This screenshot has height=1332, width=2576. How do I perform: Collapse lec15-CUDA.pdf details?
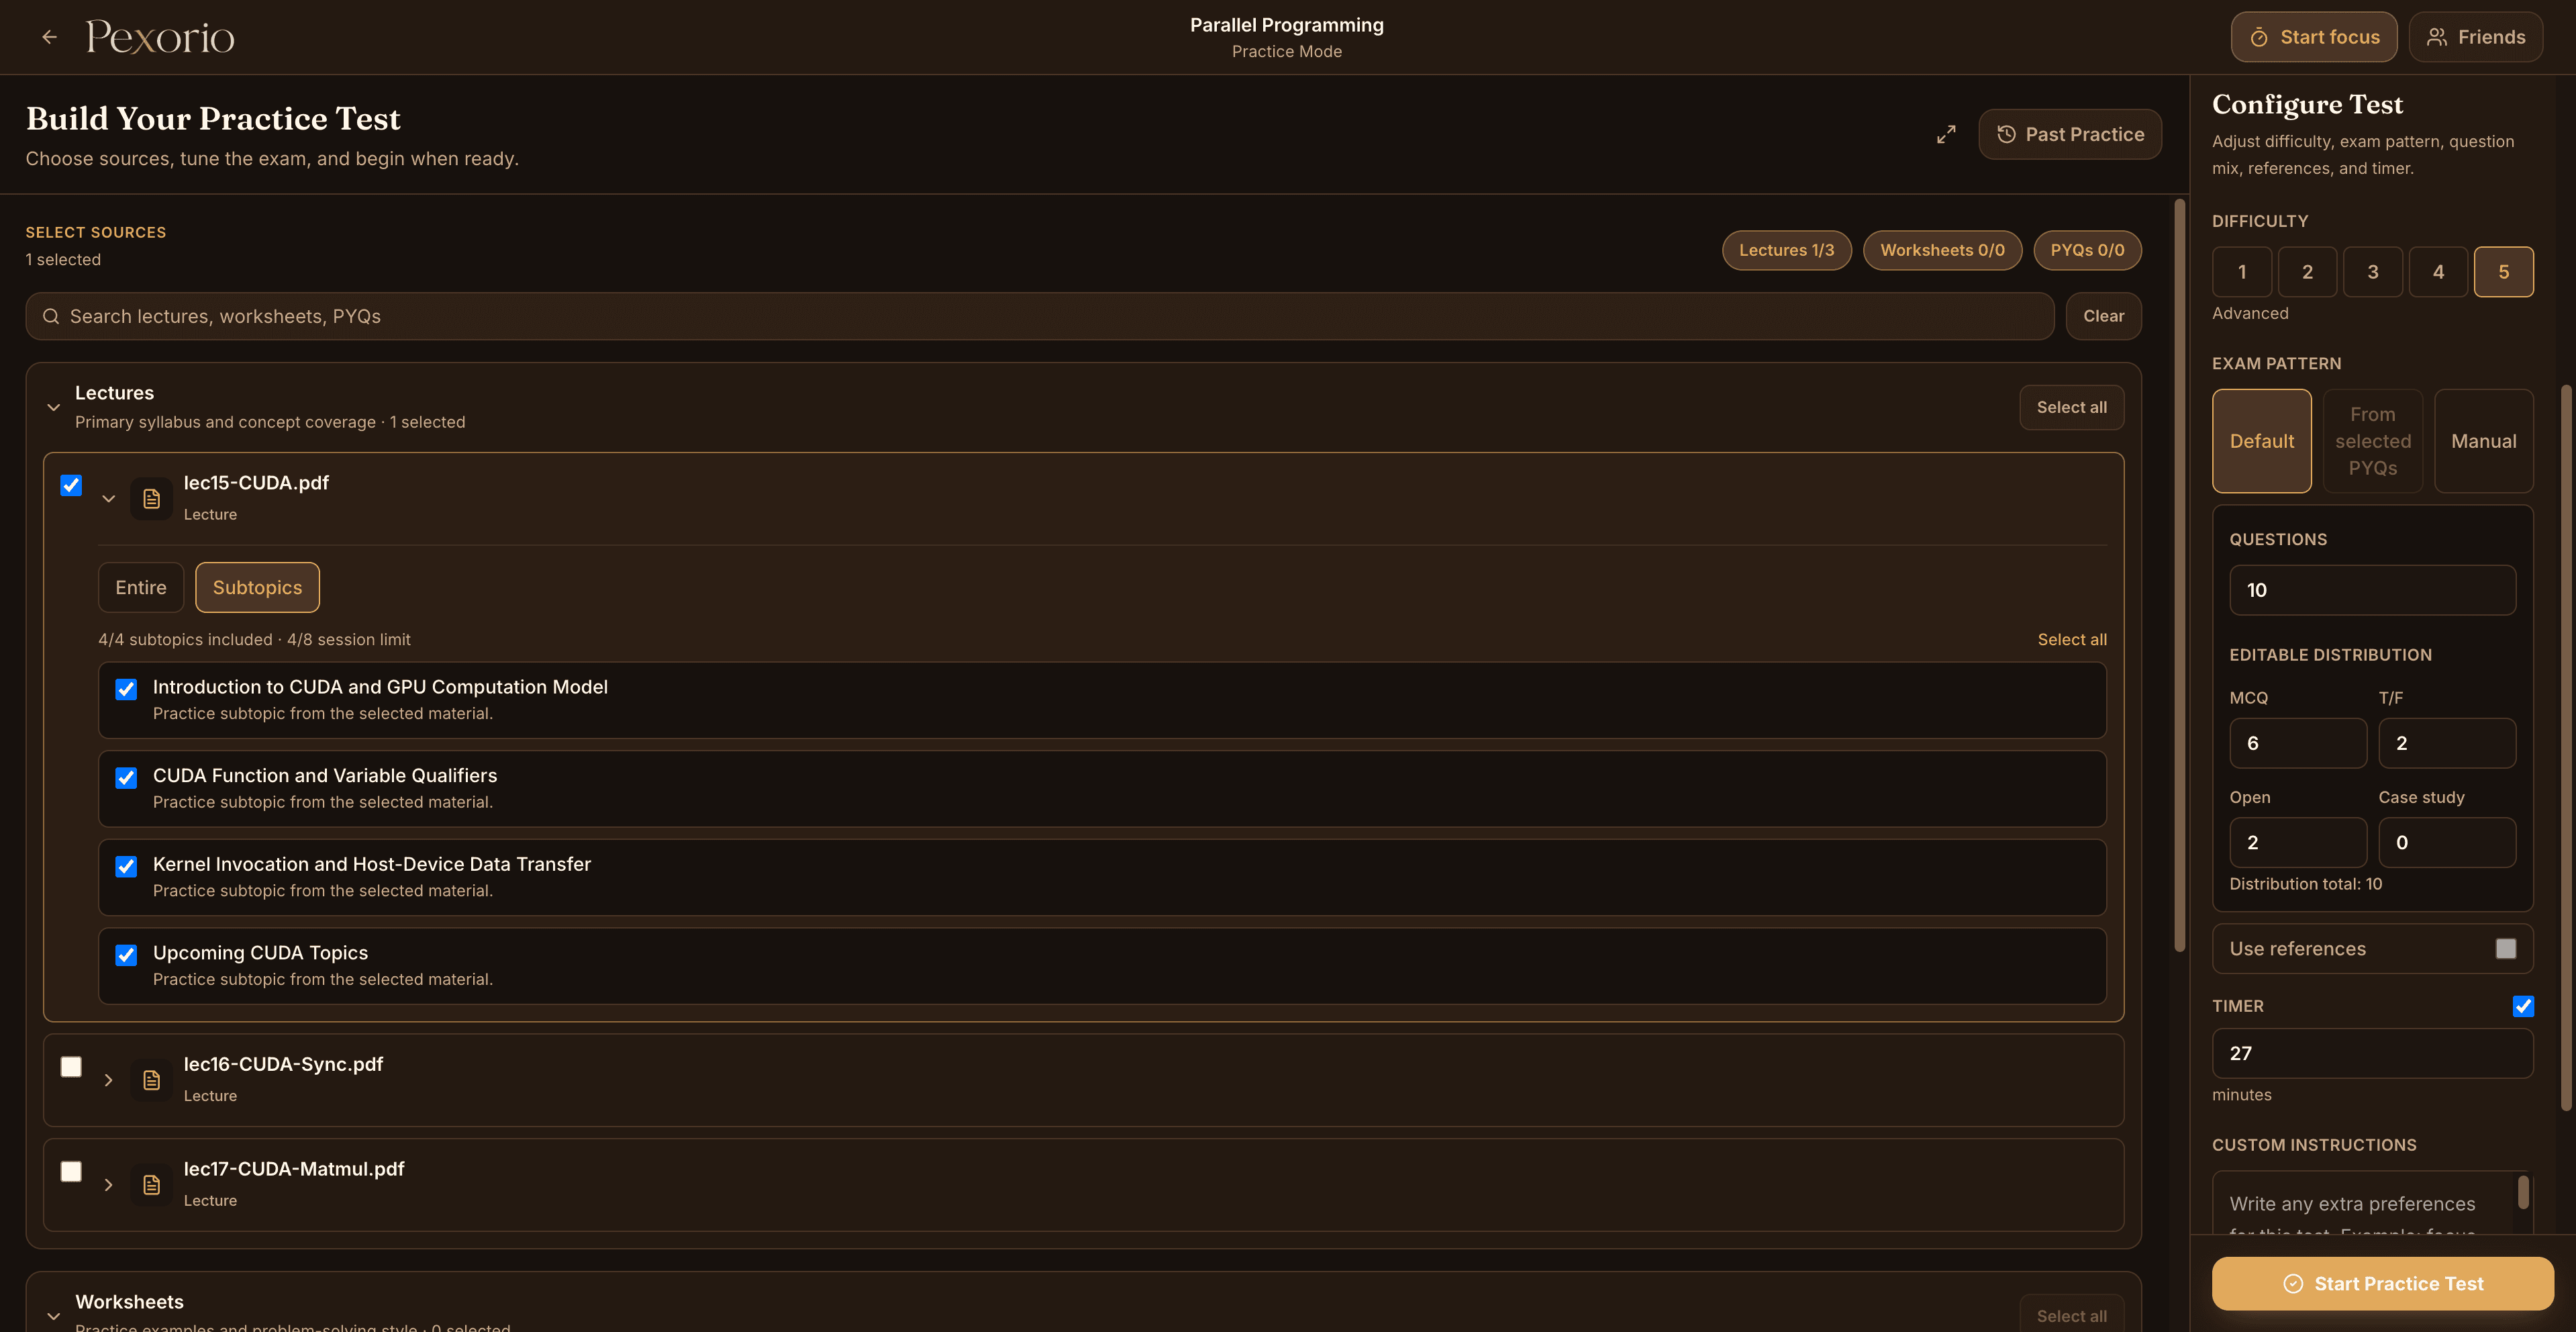click(109, 498)
